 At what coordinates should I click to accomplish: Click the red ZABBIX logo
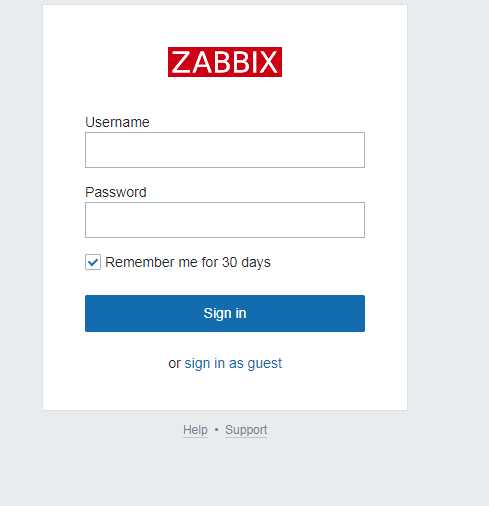(225, 62)
